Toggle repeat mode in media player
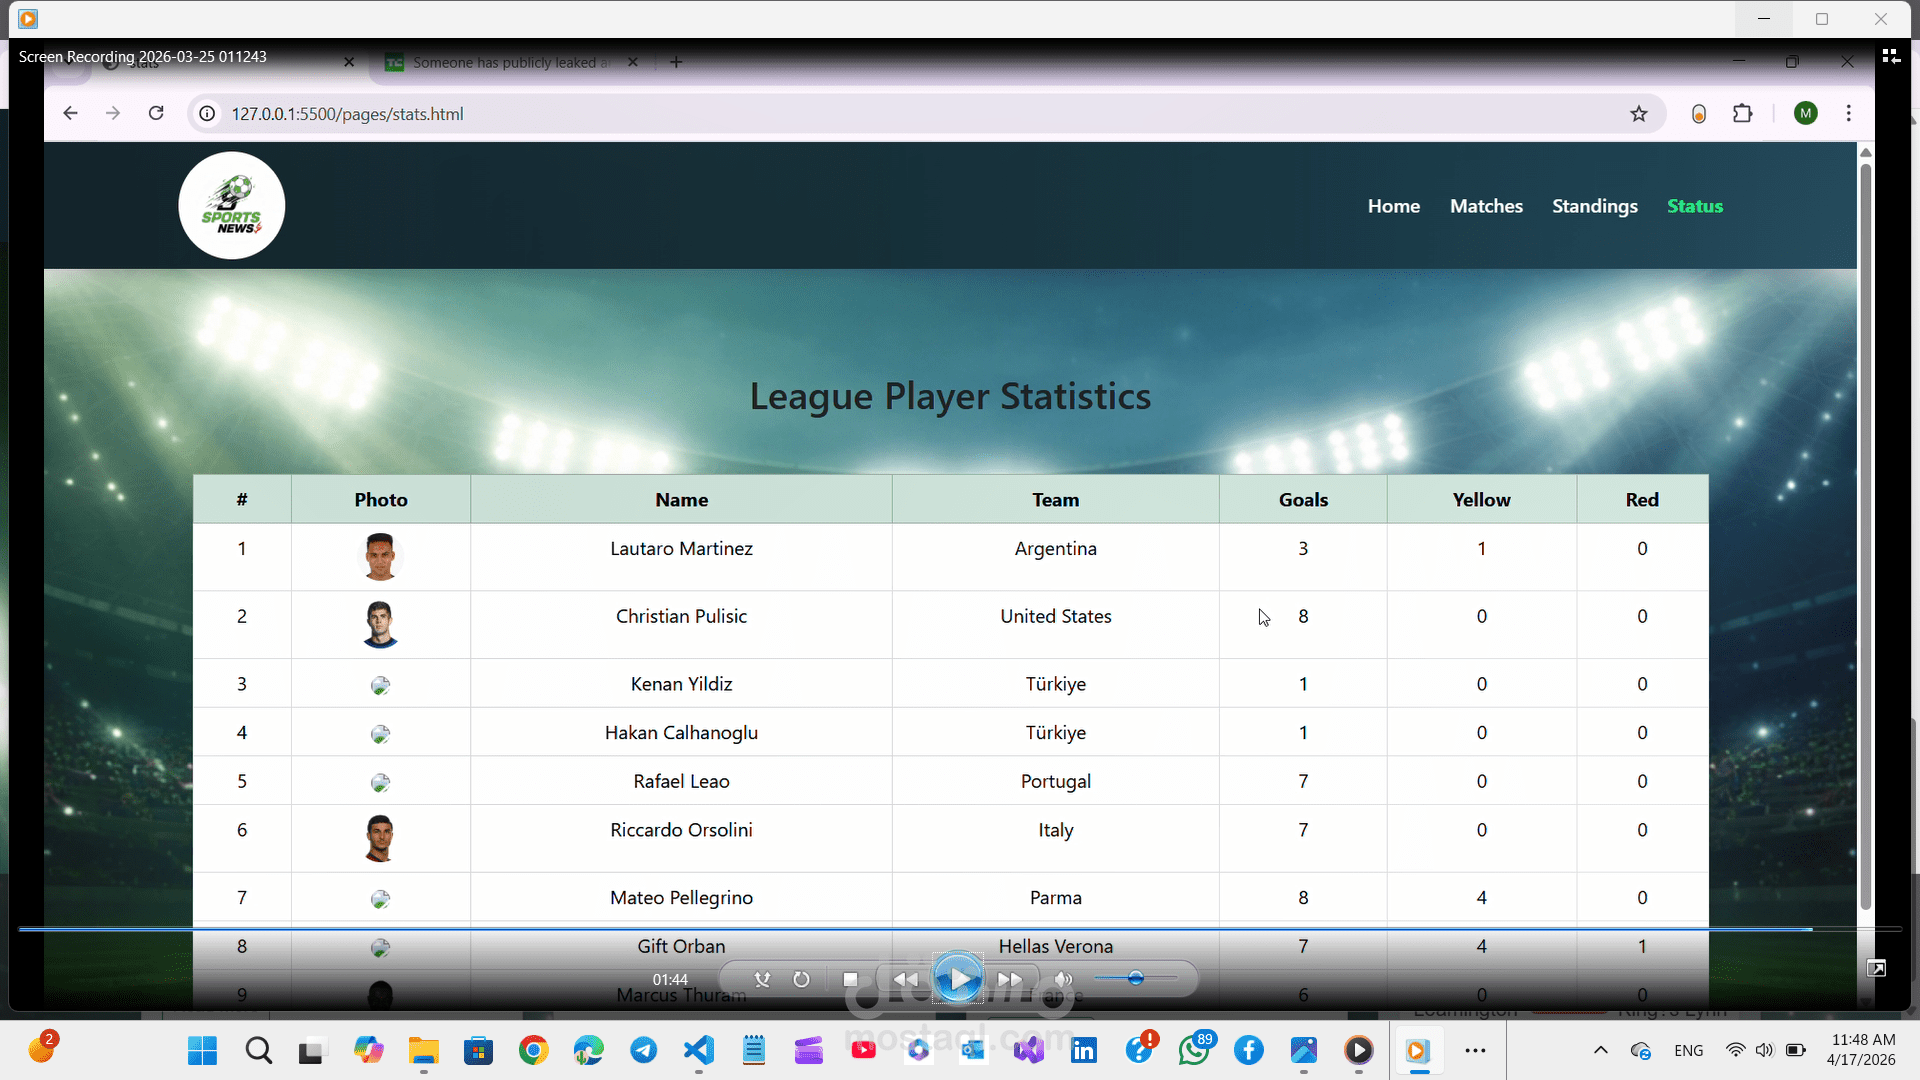The image size is (1920, 1080). tap(801, 980)
